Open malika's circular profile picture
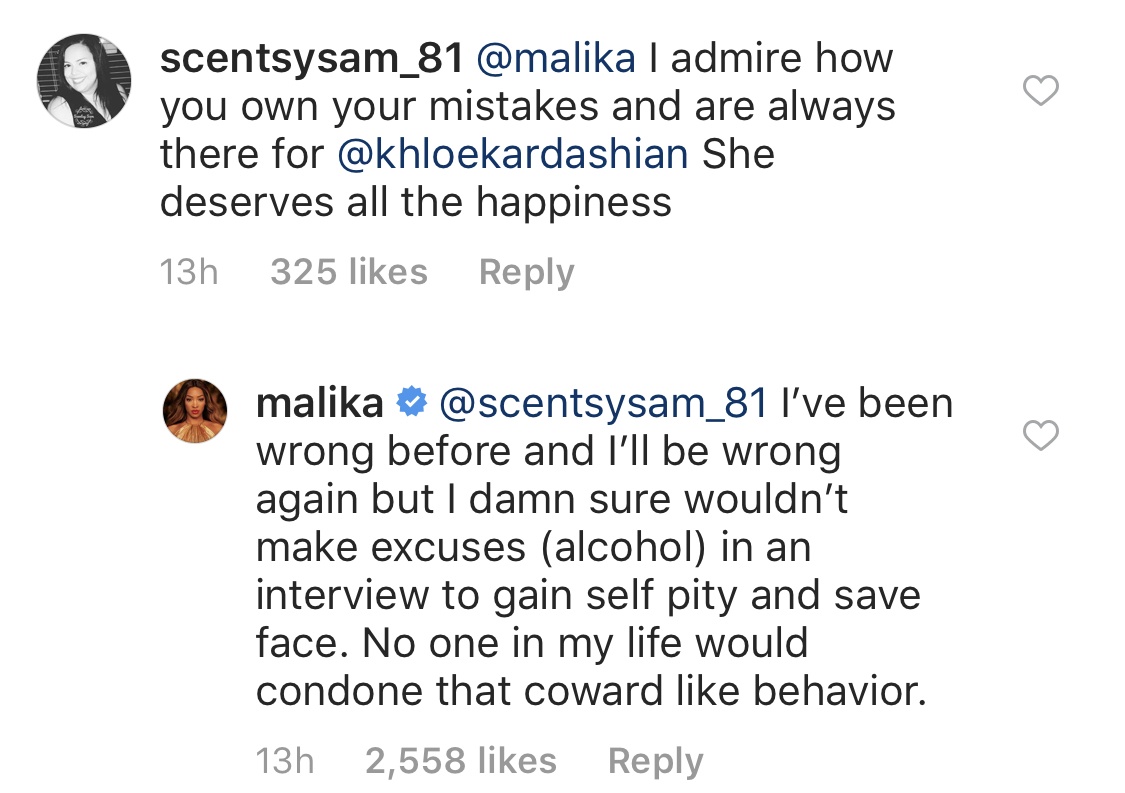1125x793 pixels. click(x=195, y=410)
